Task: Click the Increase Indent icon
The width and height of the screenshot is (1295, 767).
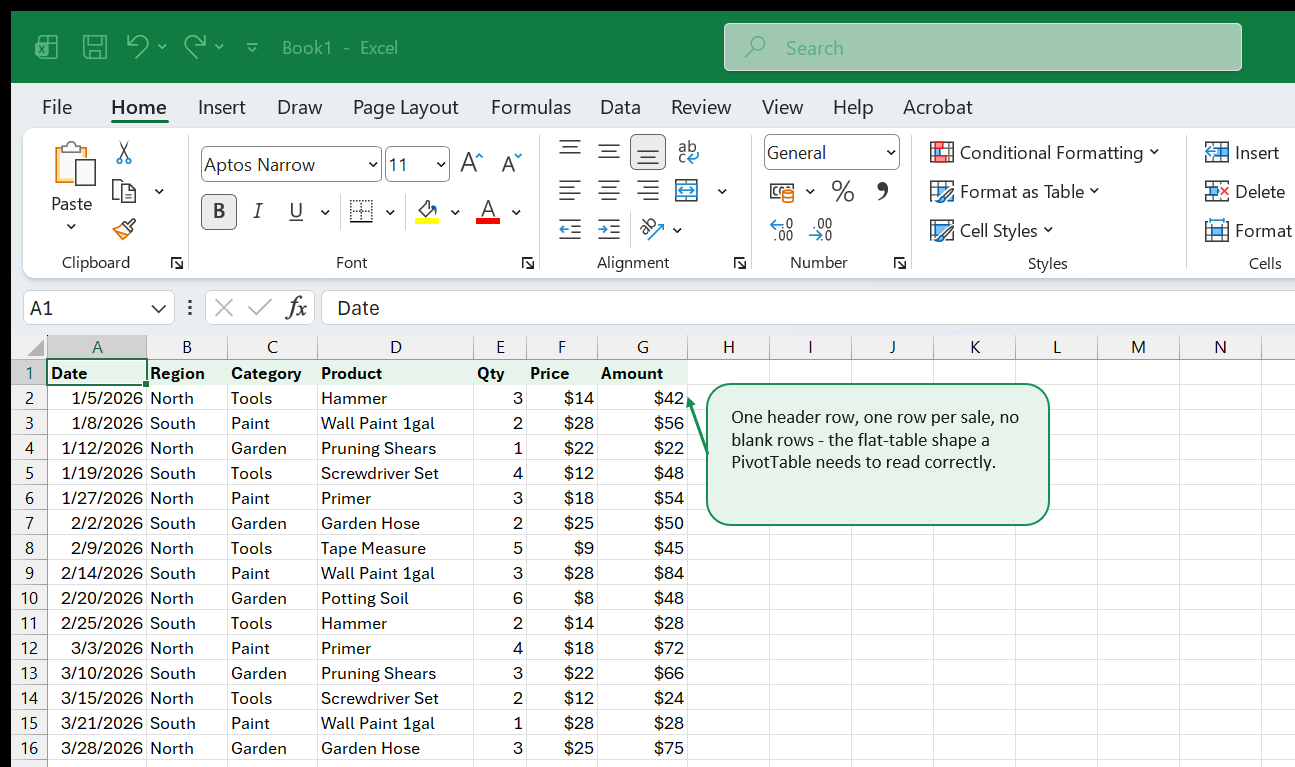Action: click(x=609, y=229)
